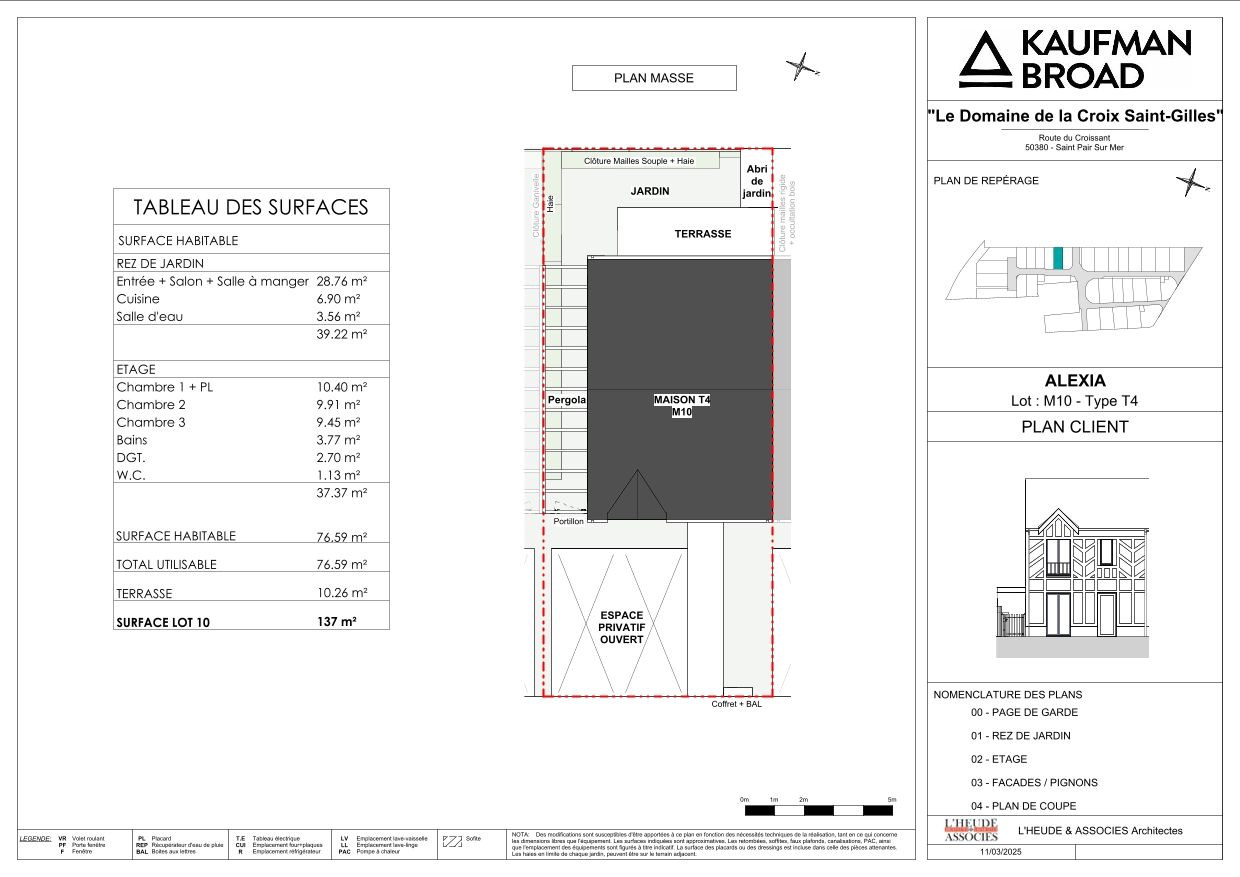Click the Coffret + BAL marker on the plan
Image resolution: width=1240 pixels, height=877 pixels.
737,692
